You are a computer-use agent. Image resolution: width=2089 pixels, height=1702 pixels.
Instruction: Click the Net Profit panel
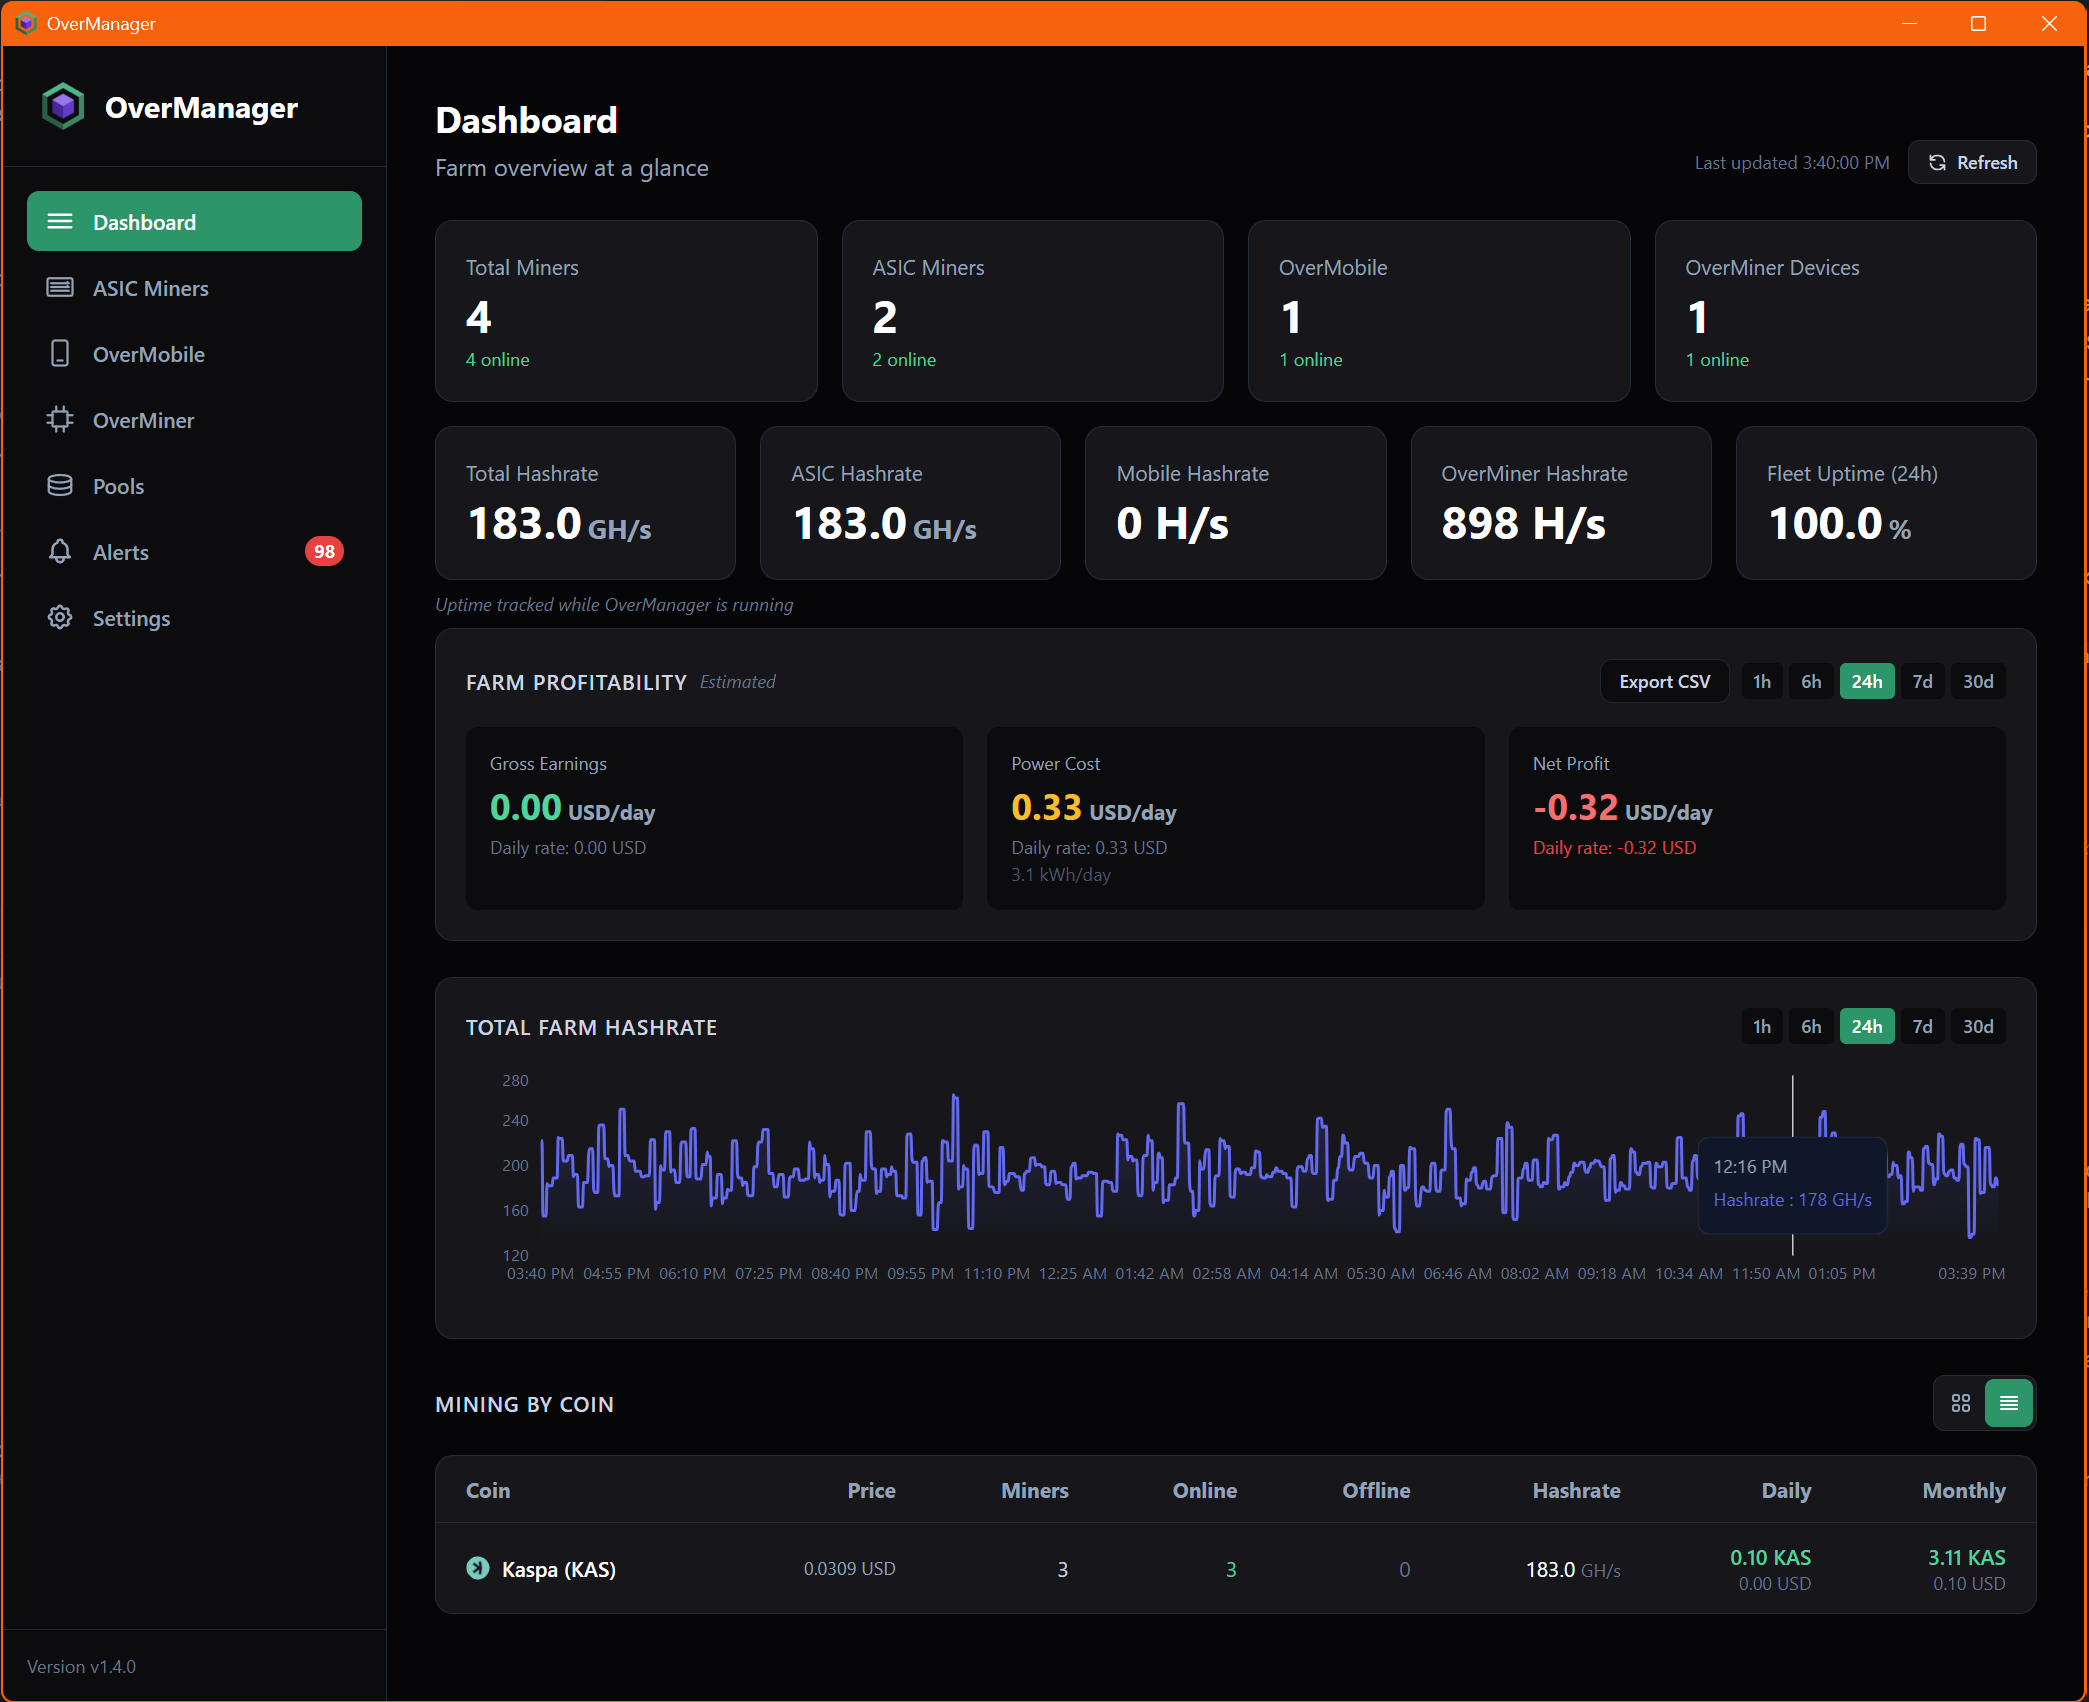[x=1757, y=818]
